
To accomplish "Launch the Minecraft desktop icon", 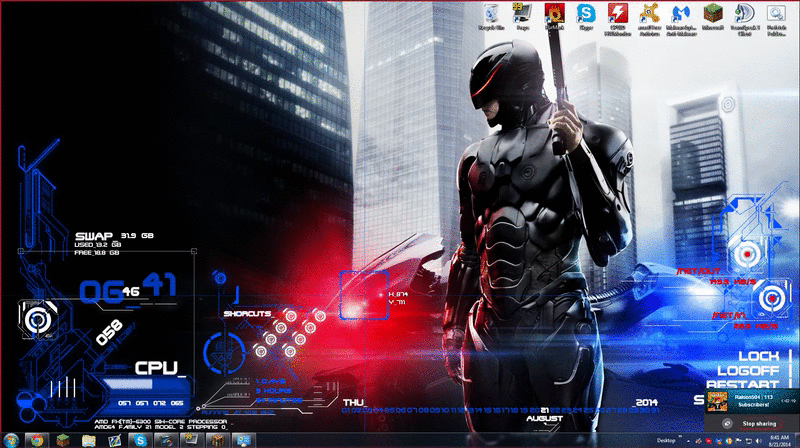I will (x=713, y=17).
